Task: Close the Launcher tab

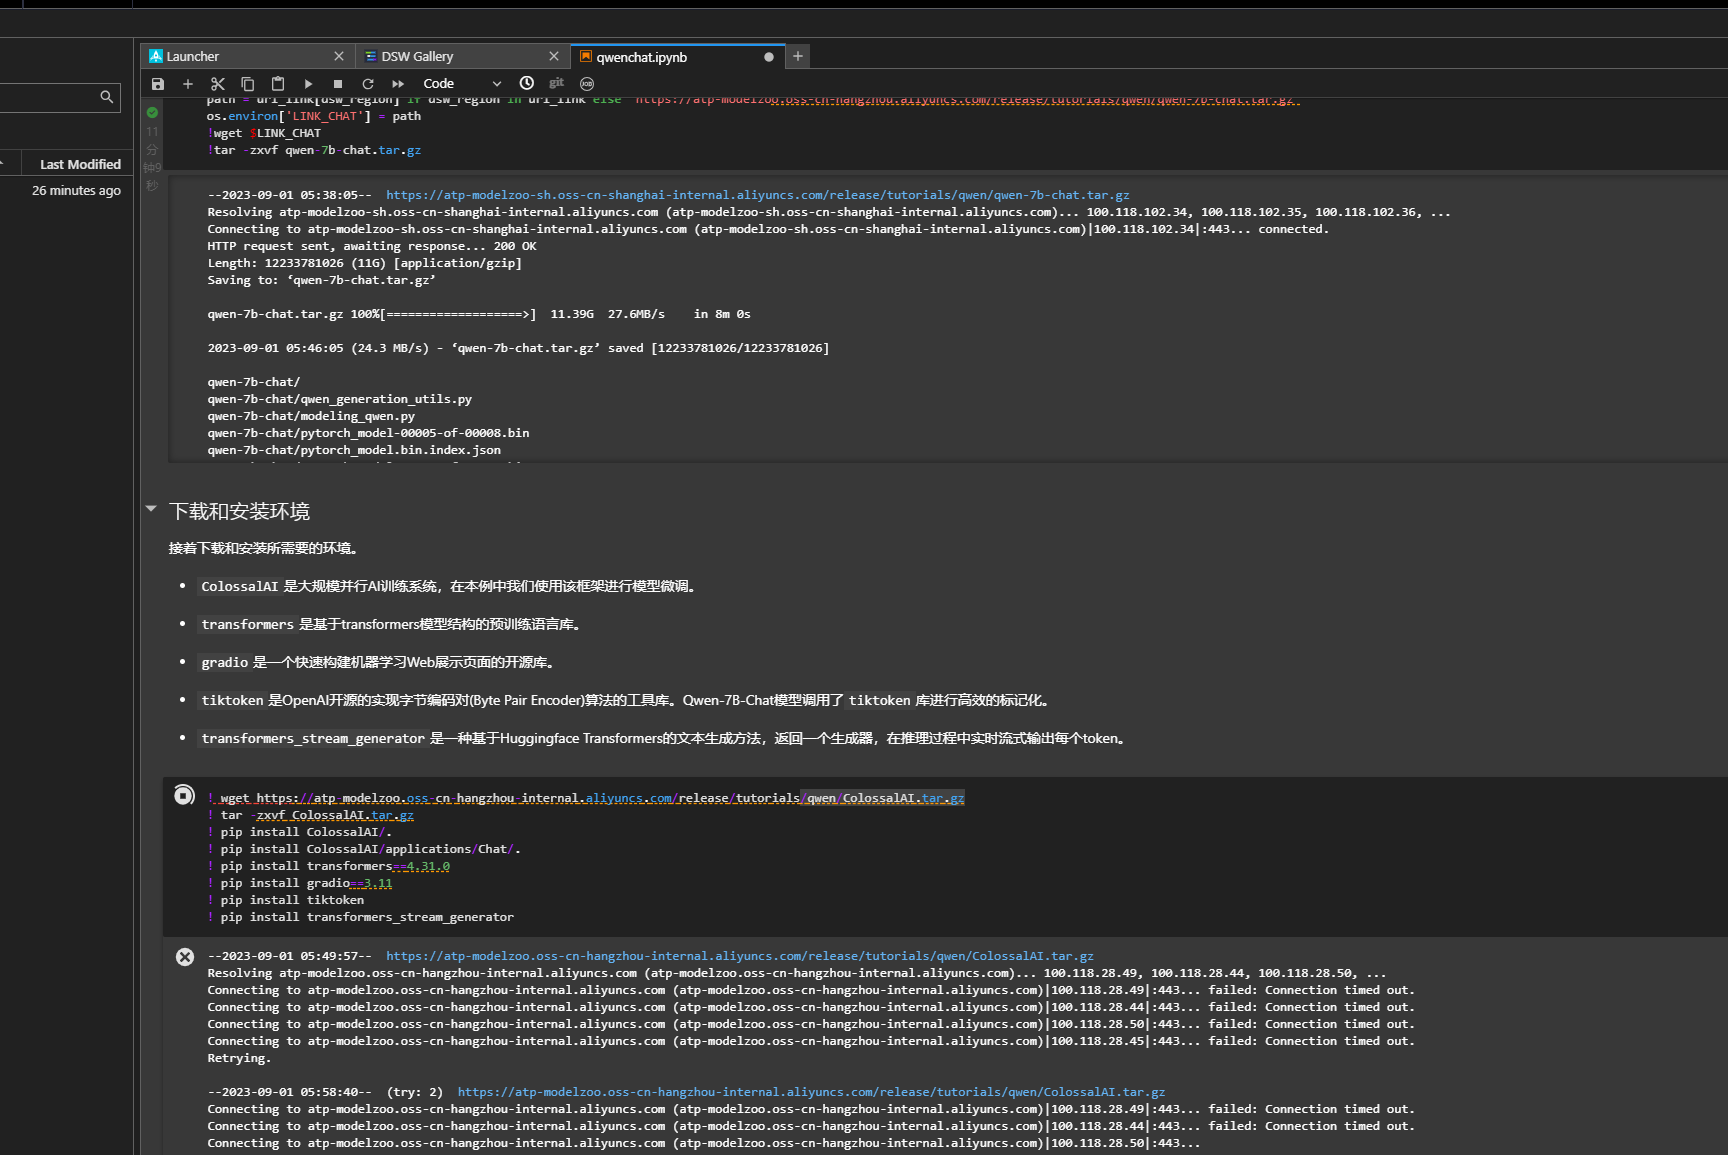Action: tap(339, 56)
